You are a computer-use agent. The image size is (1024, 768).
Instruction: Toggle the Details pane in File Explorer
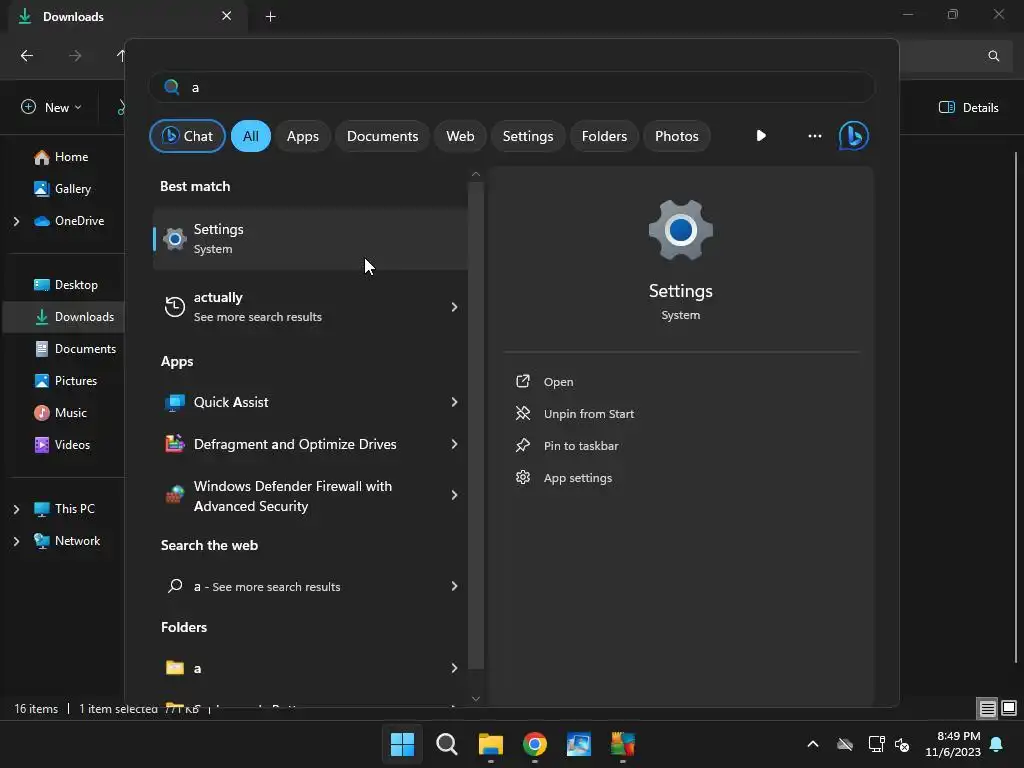tap(968, 107)
